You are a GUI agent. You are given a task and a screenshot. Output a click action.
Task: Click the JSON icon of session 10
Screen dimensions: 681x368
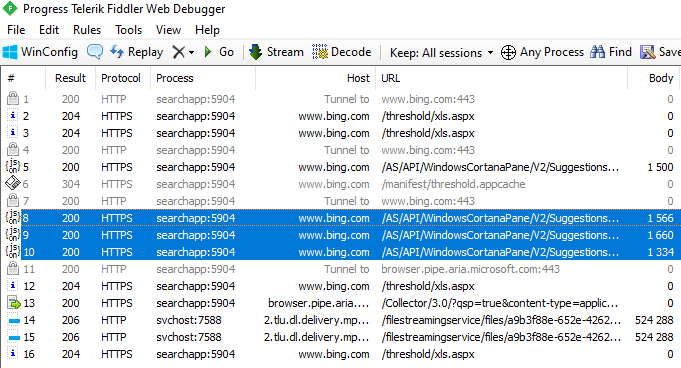(13, 251)
